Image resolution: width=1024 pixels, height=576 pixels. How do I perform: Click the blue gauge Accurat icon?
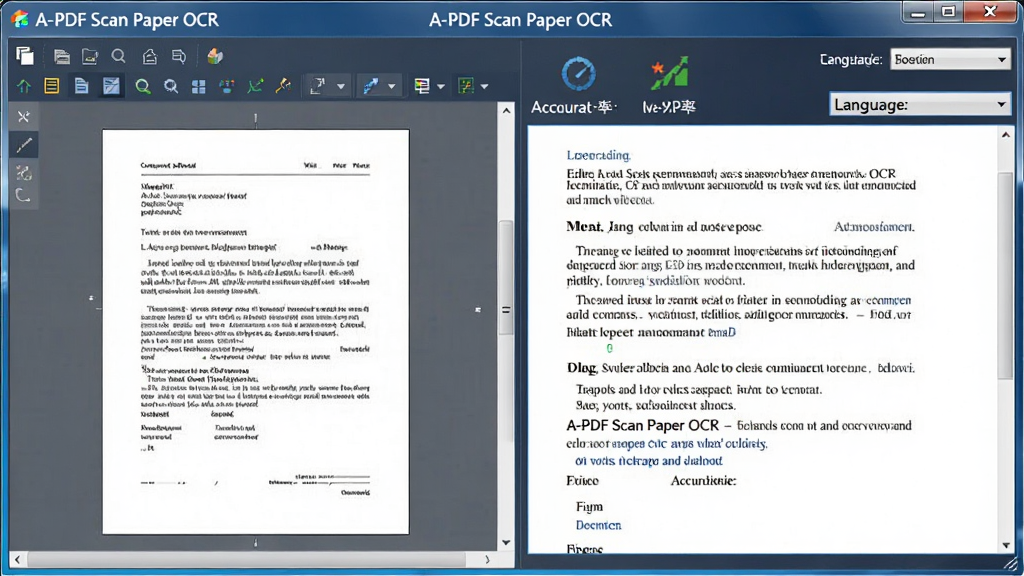coord(579,74)
